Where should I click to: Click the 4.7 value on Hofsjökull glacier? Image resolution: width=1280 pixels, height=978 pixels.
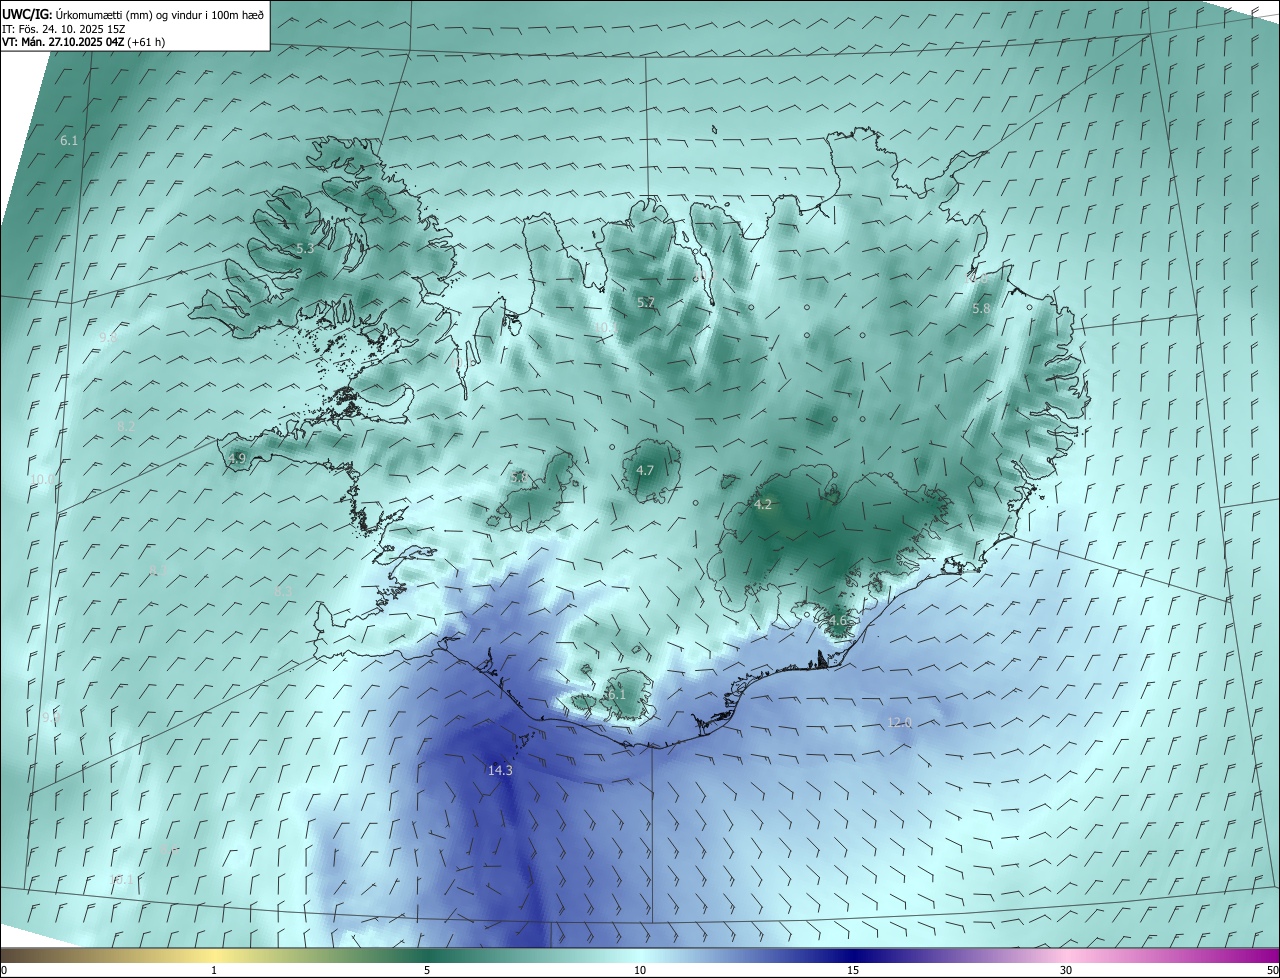click(645, 470)
